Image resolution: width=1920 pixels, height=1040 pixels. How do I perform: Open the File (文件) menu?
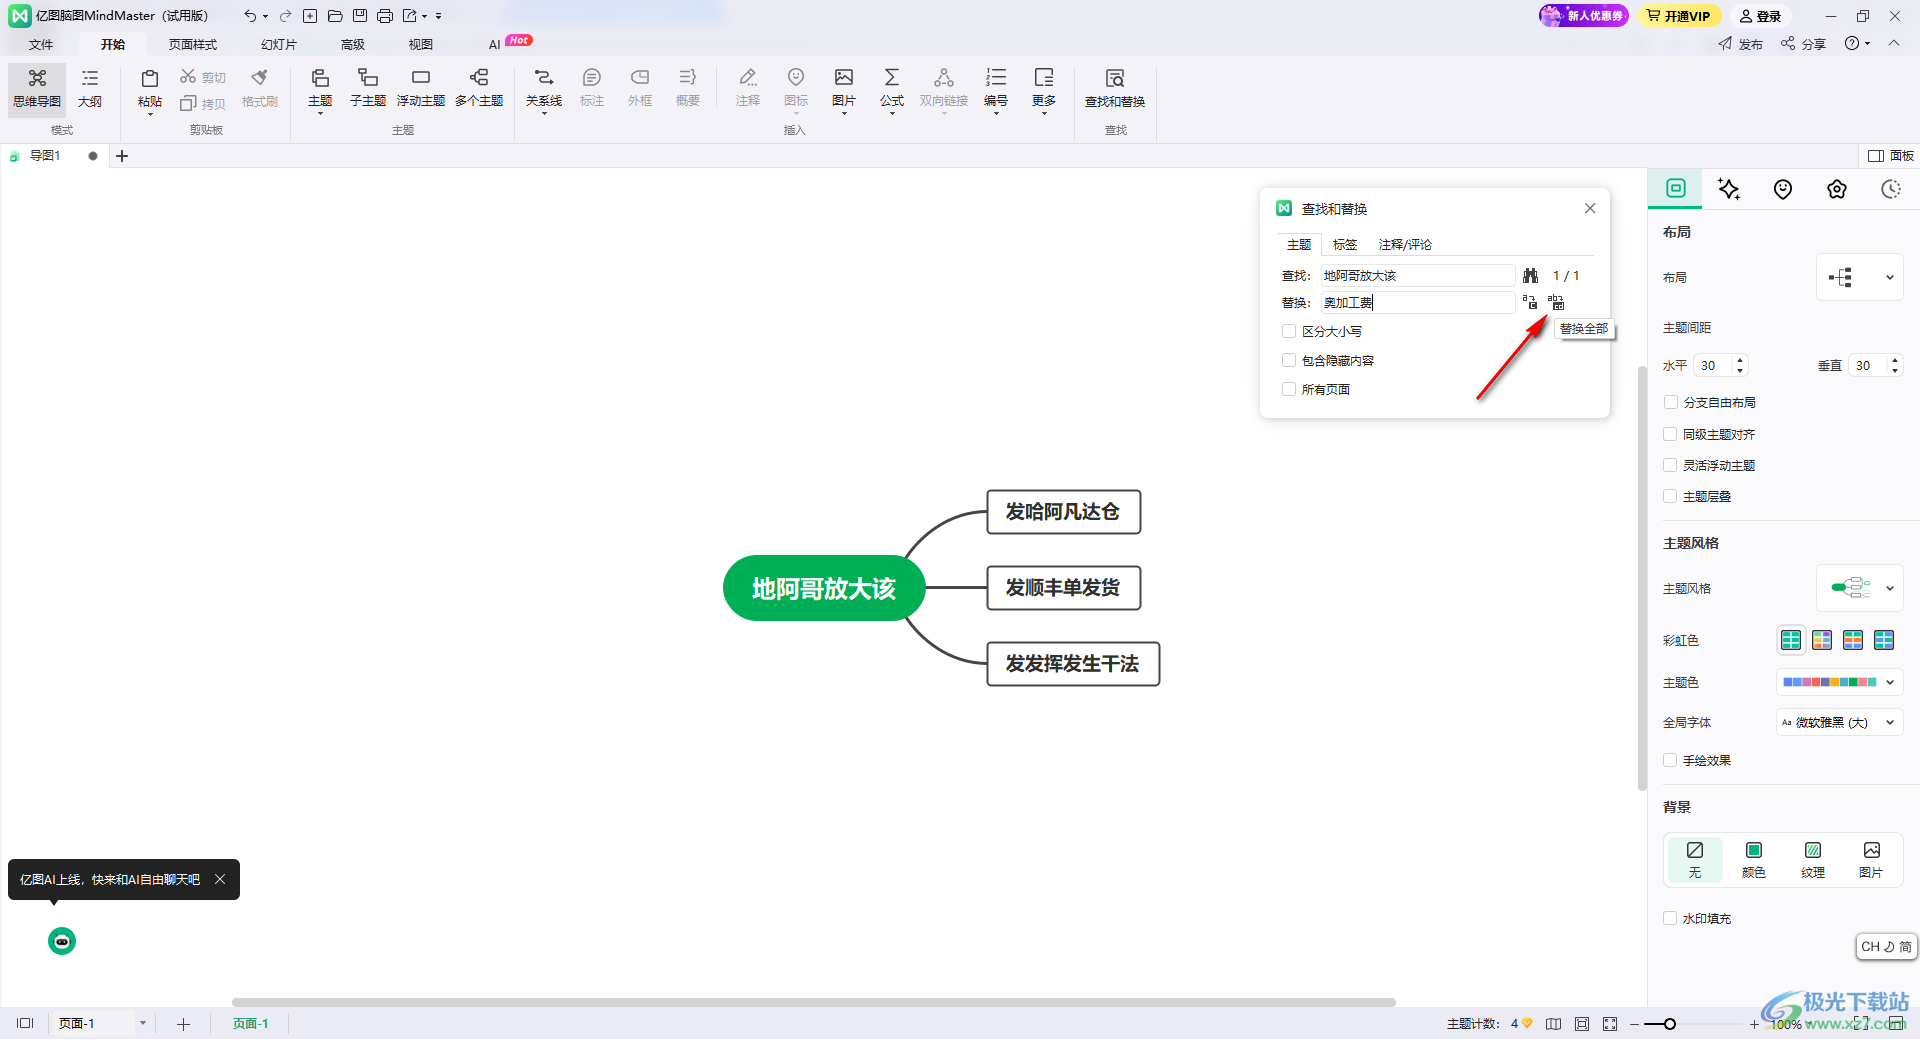[41, 44]
